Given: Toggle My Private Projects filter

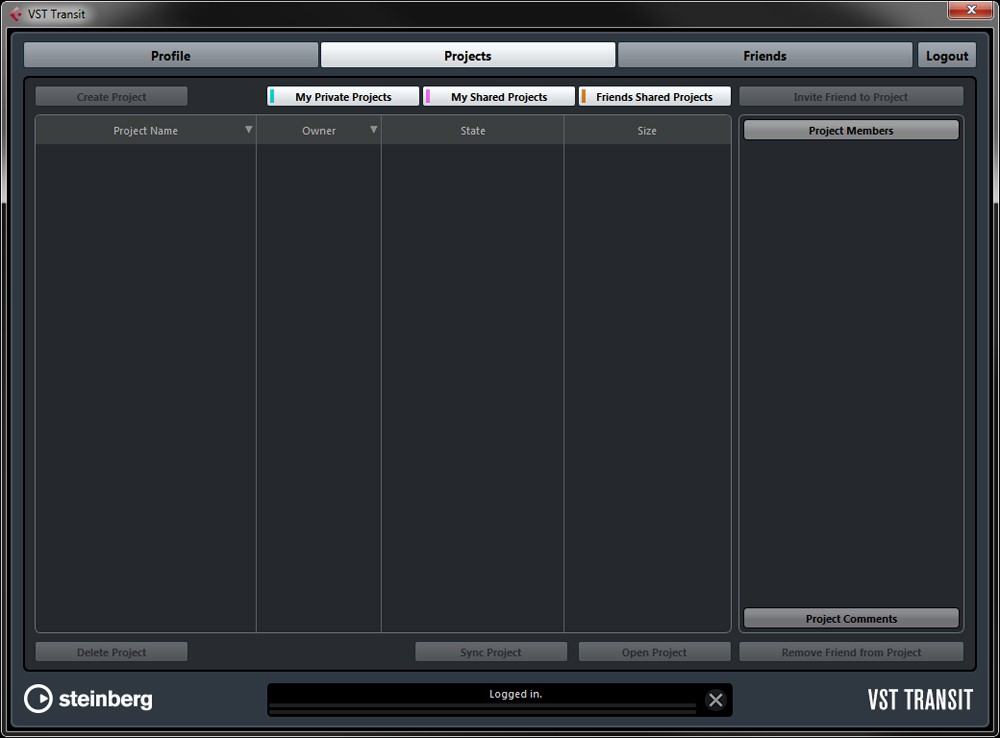Looking at the screenshot, I should point(343,97).
